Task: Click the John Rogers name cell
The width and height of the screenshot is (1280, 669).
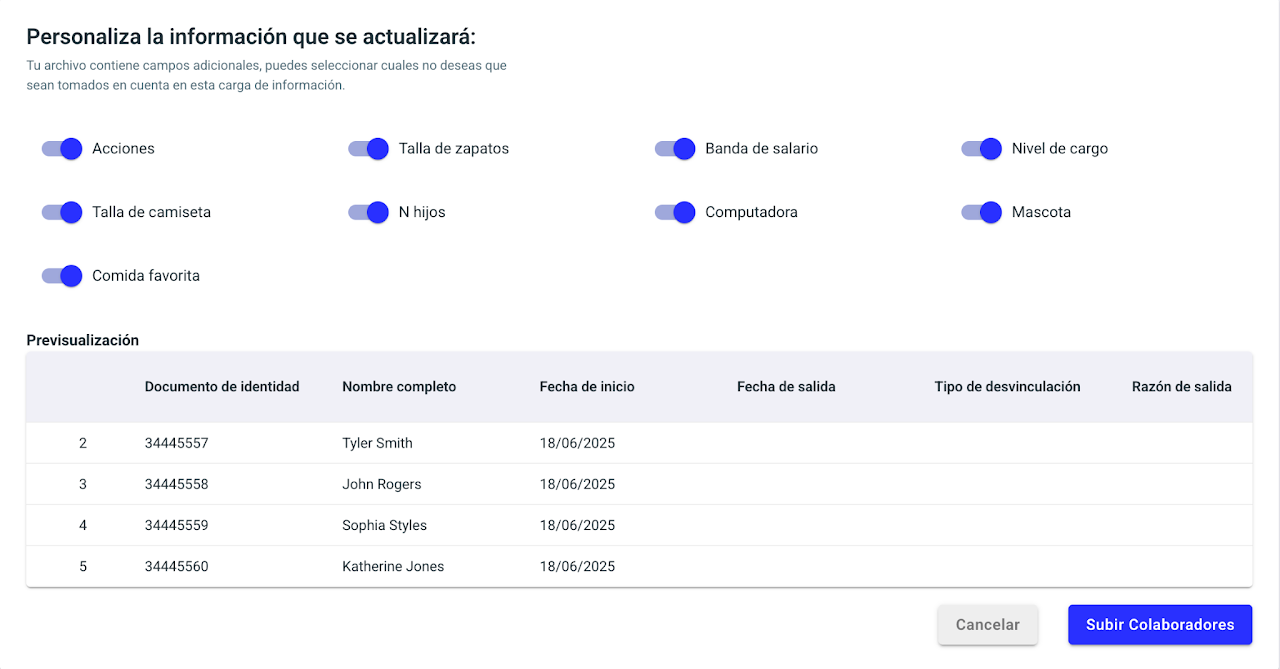Action: coord(381,484)
